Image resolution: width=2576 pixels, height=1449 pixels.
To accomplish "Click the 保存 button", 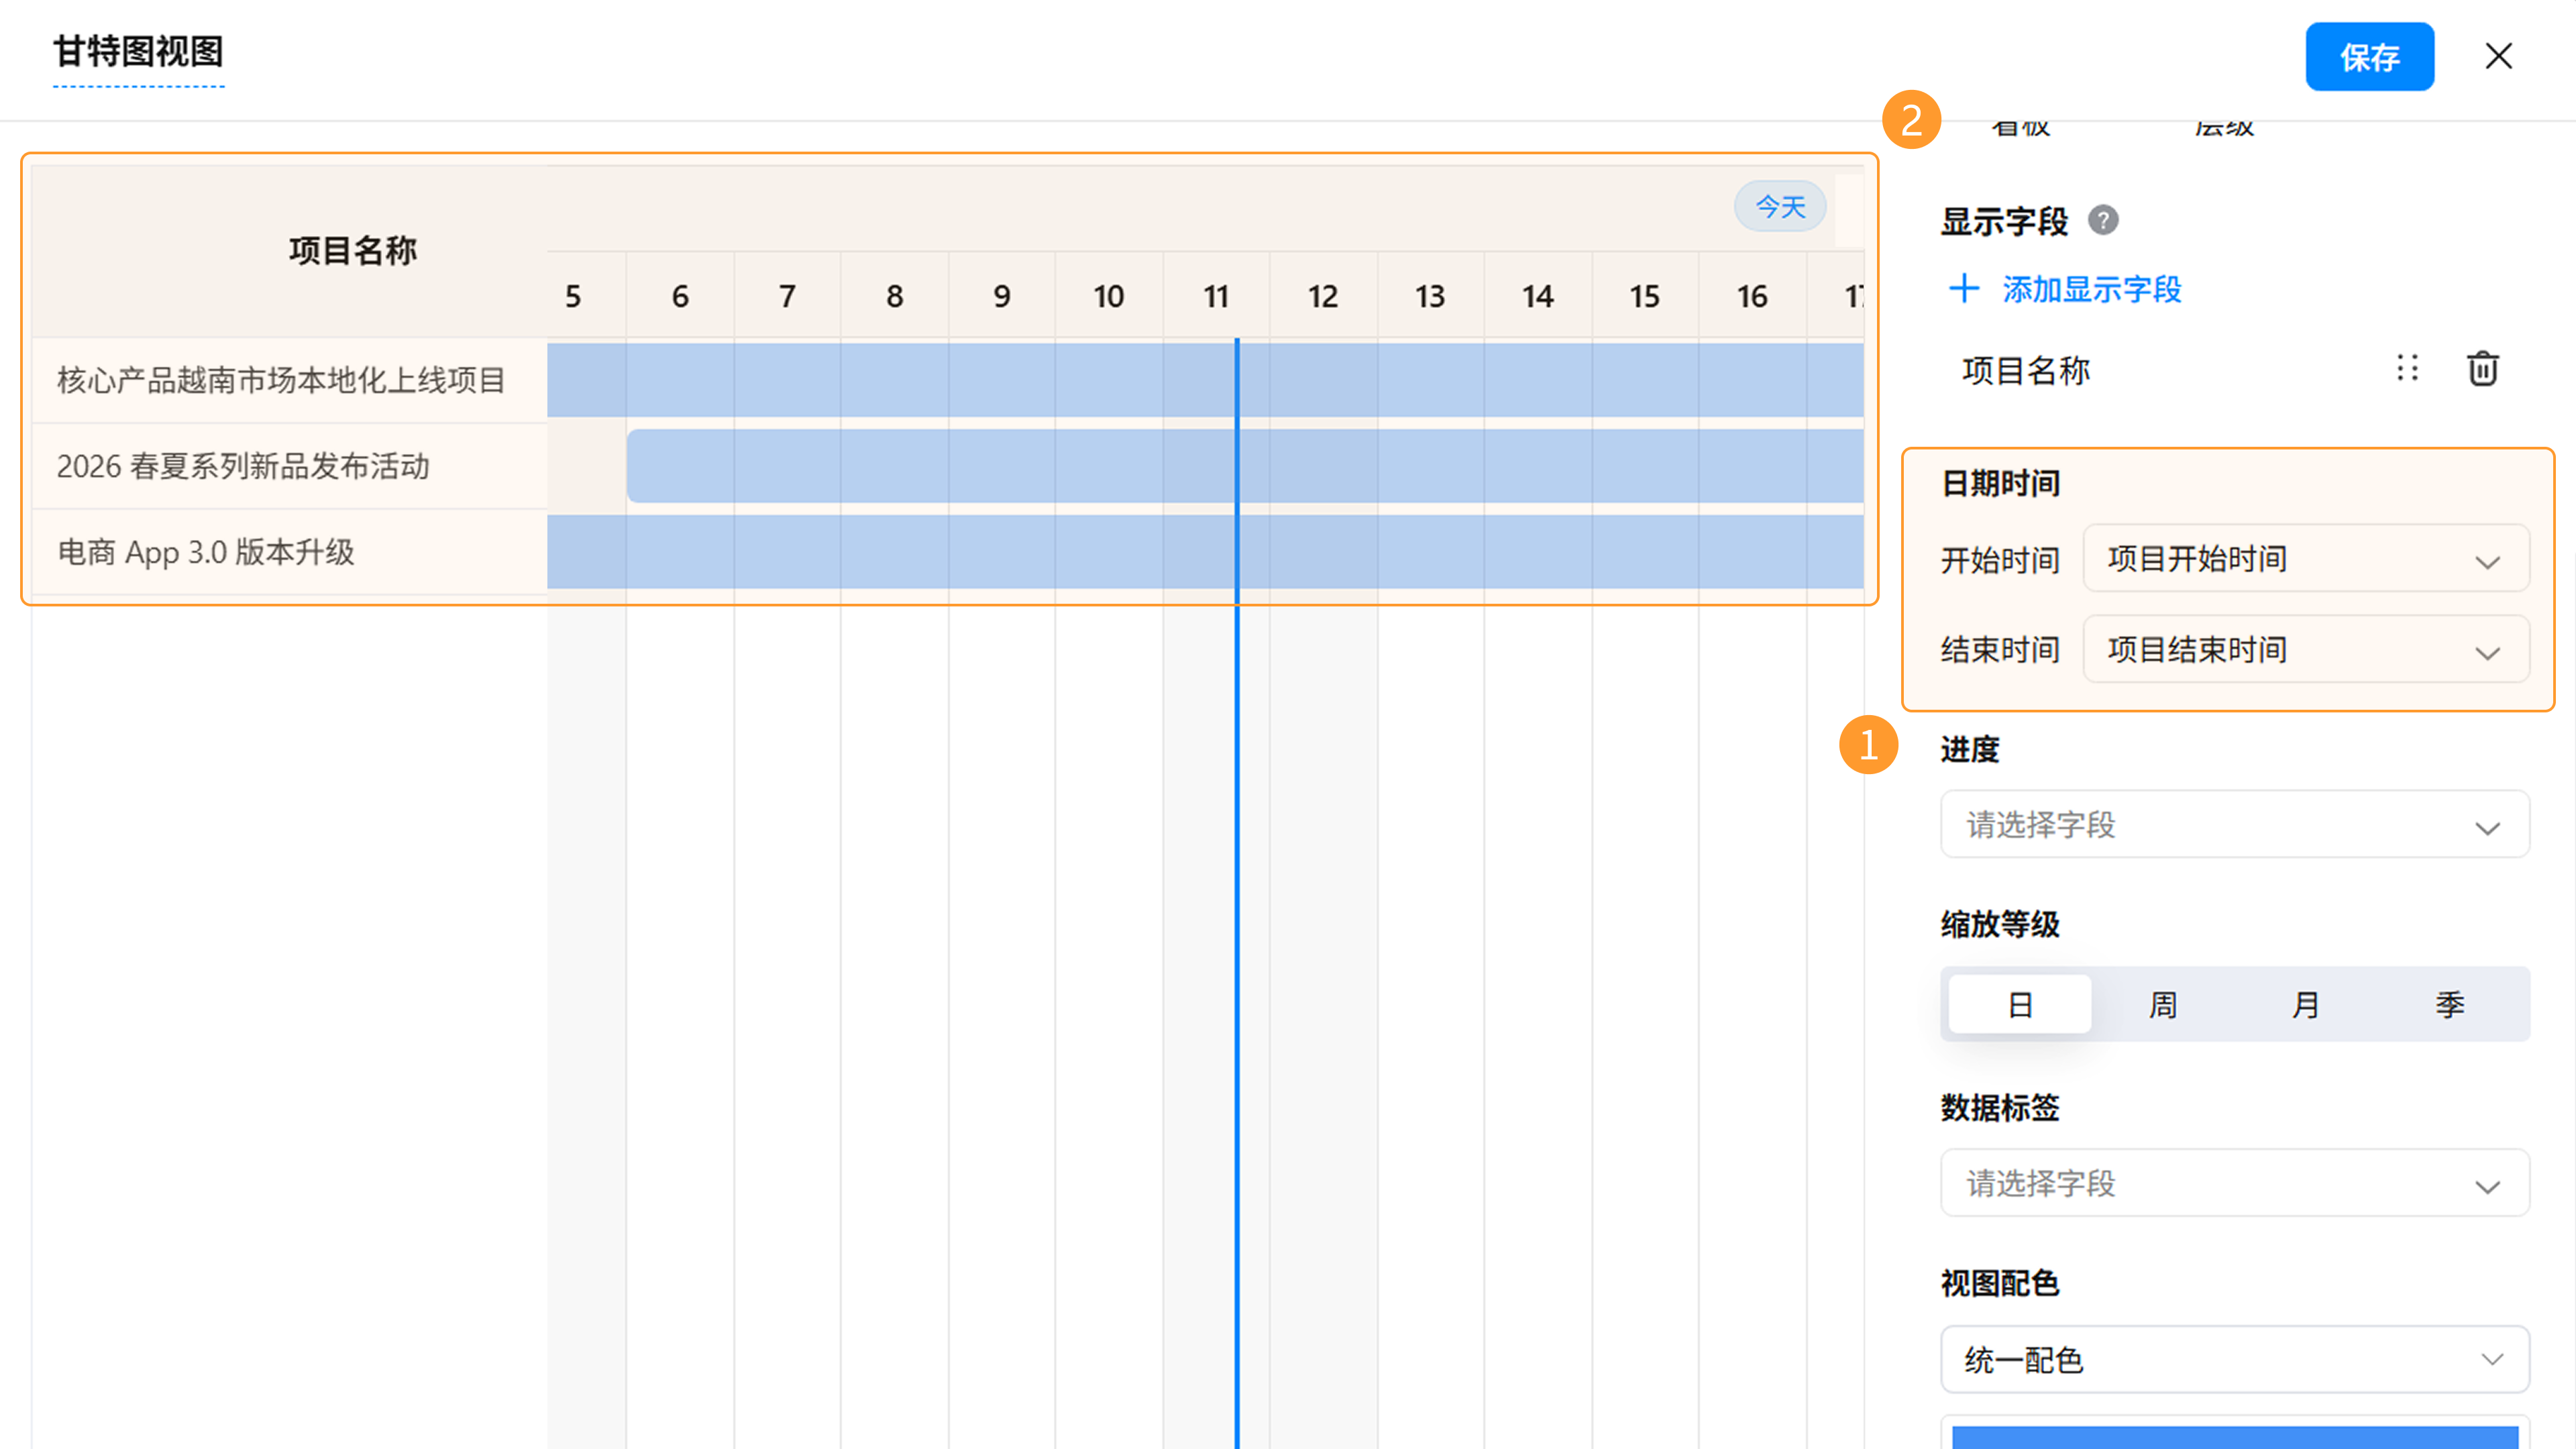I will [x=2369, y=57].
